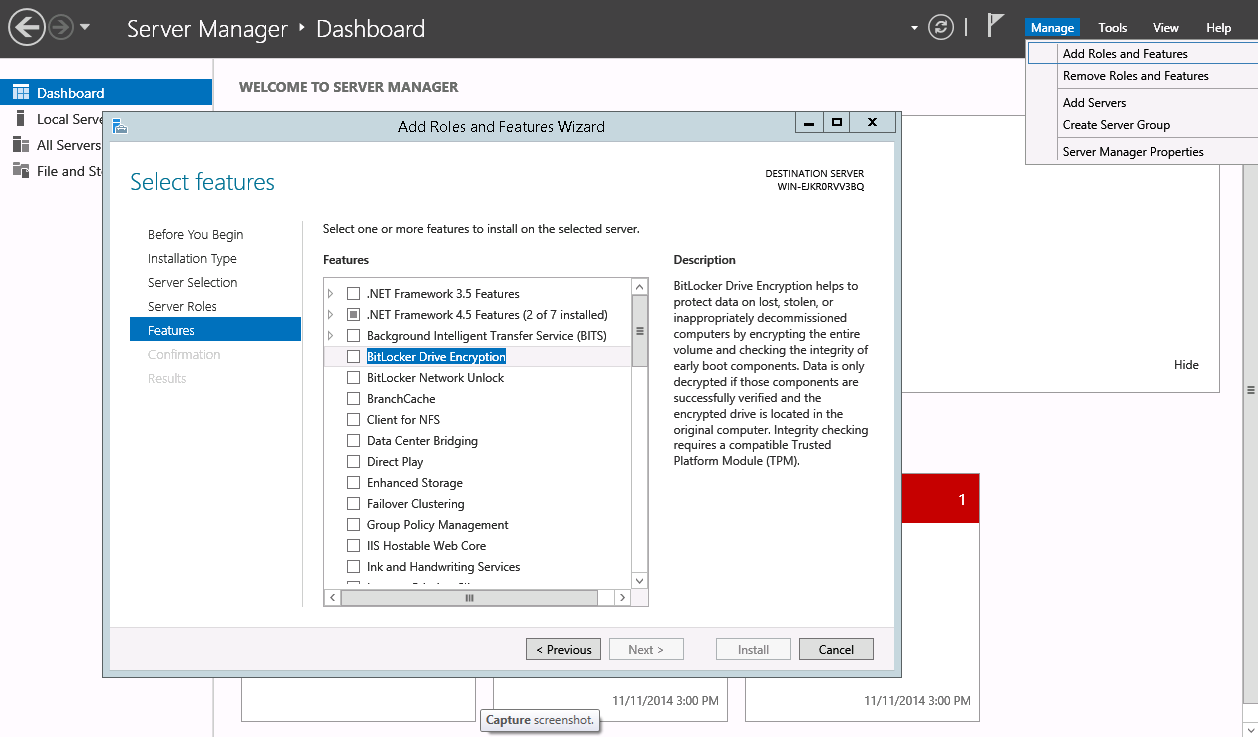The image size is (1258, 739).
Task: Click the forward navigation arrow
Action: (62, 27)
